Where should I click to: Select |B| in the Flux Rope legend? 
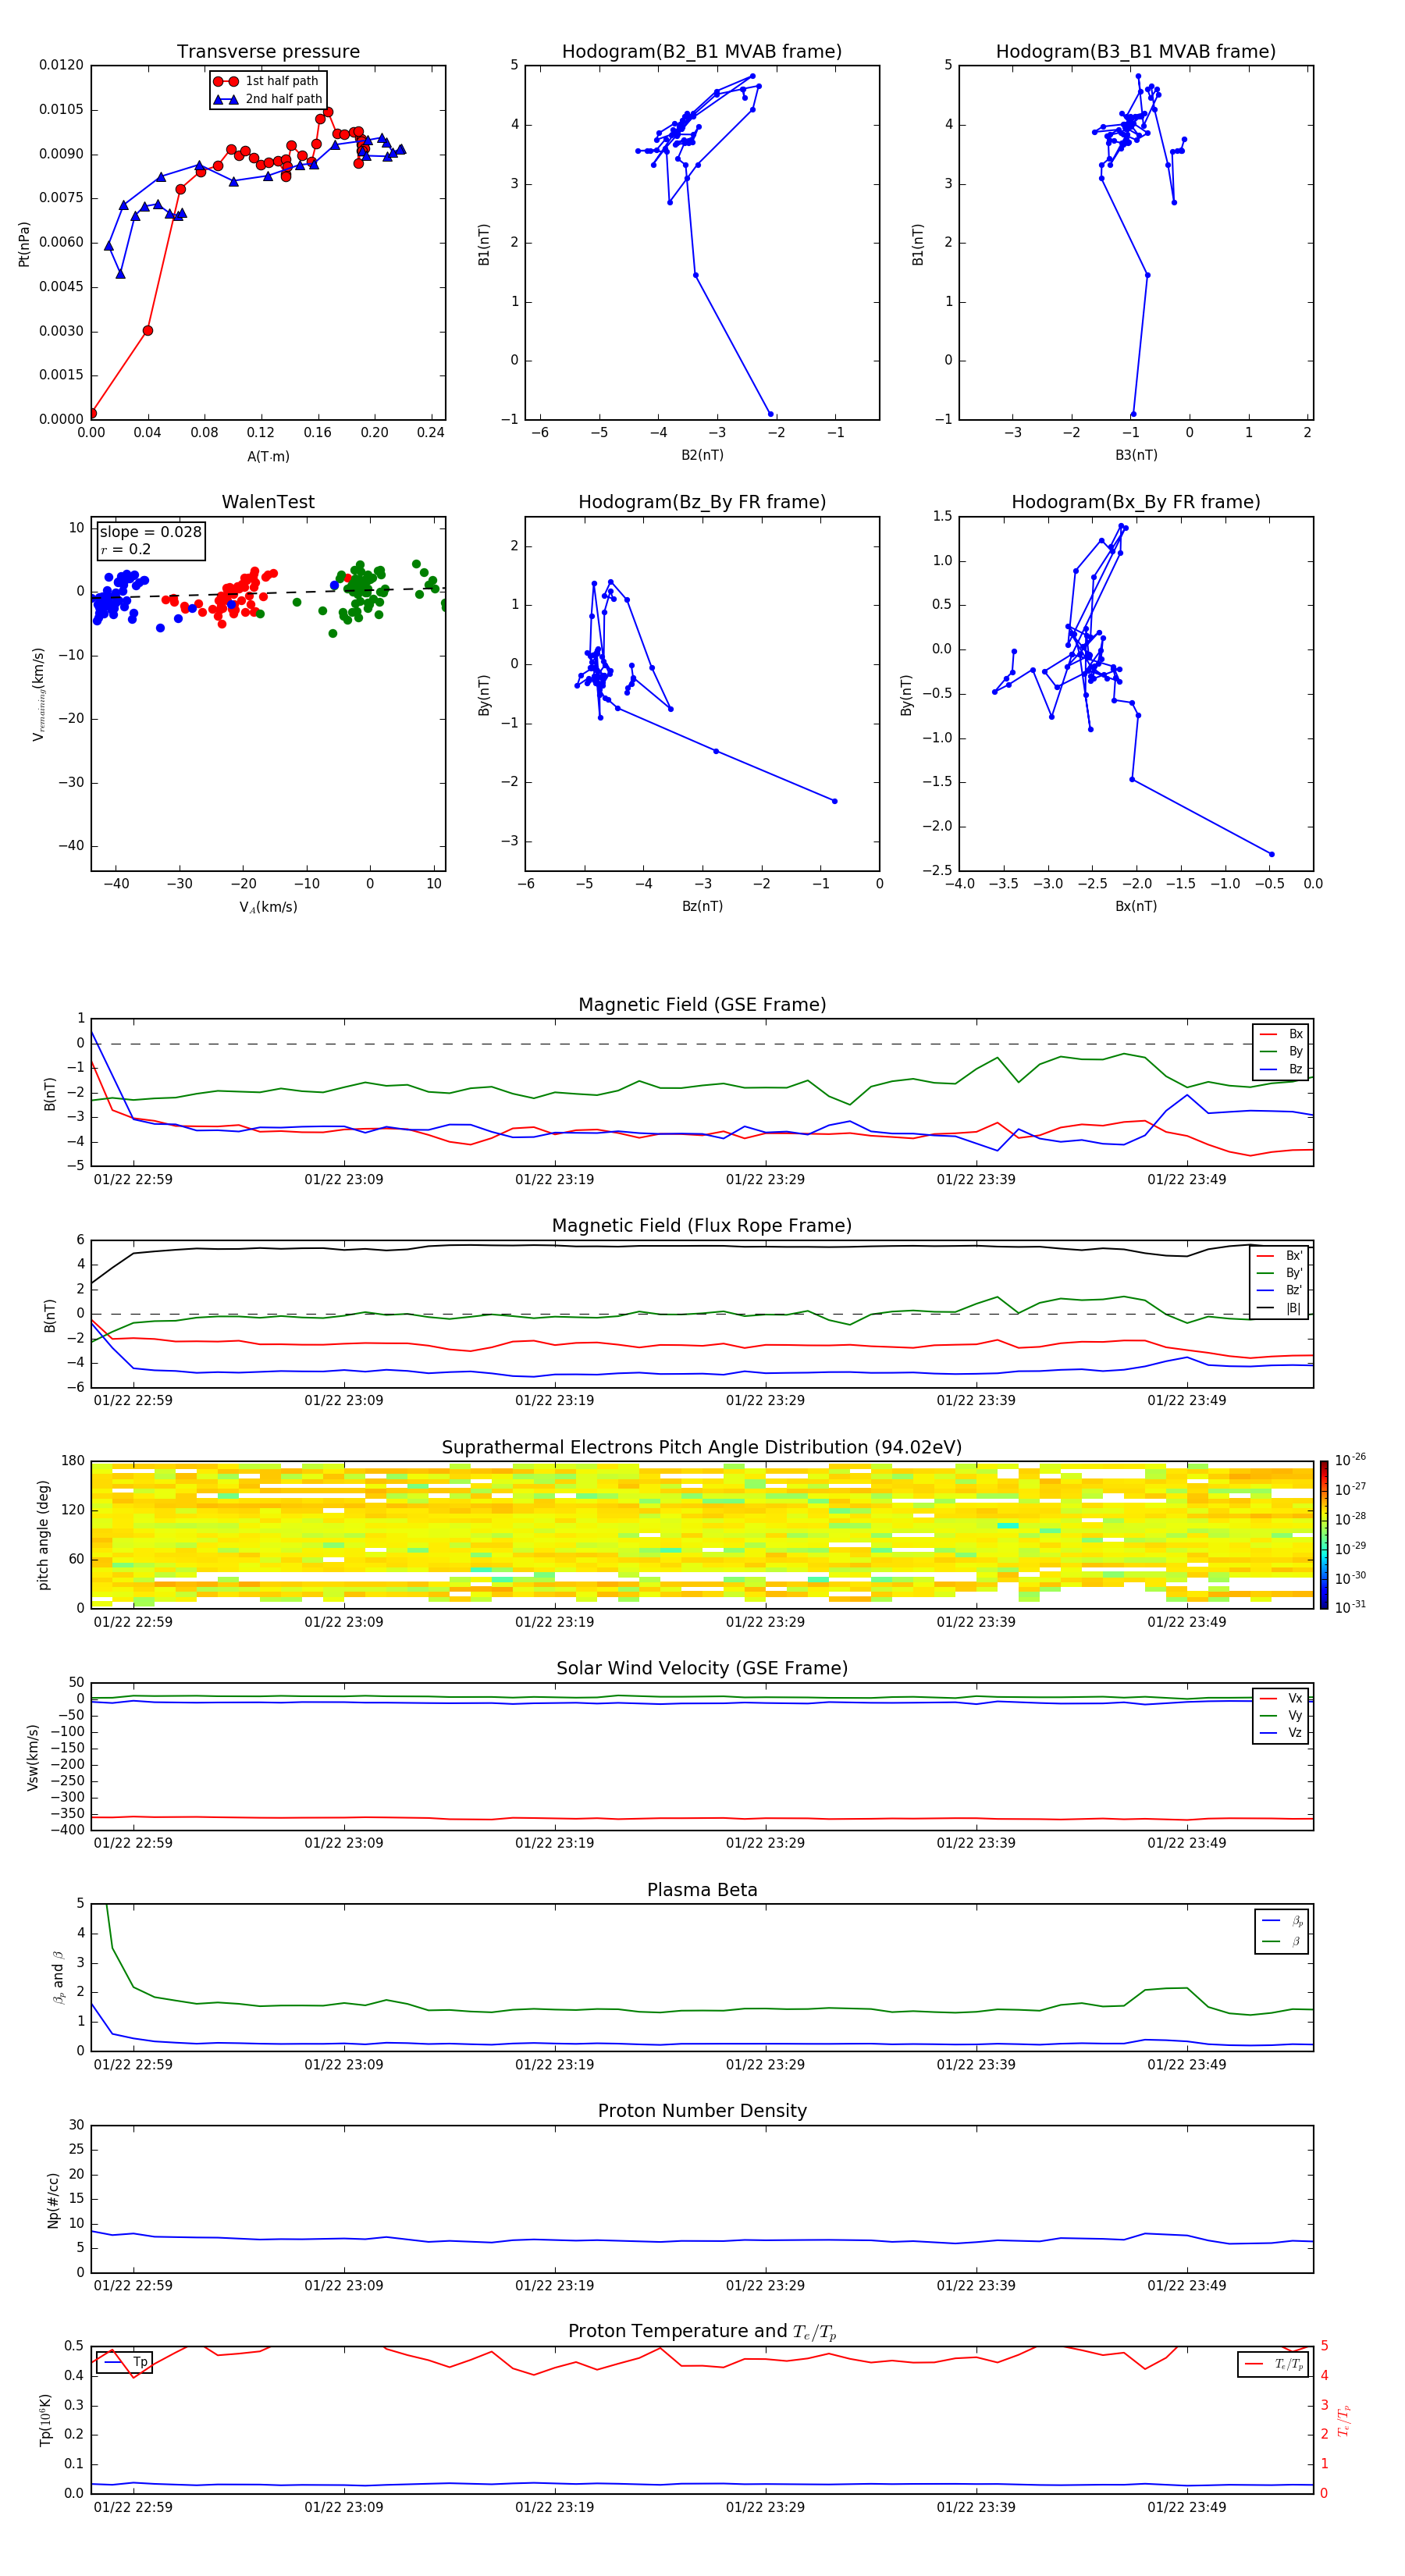1281,1308
